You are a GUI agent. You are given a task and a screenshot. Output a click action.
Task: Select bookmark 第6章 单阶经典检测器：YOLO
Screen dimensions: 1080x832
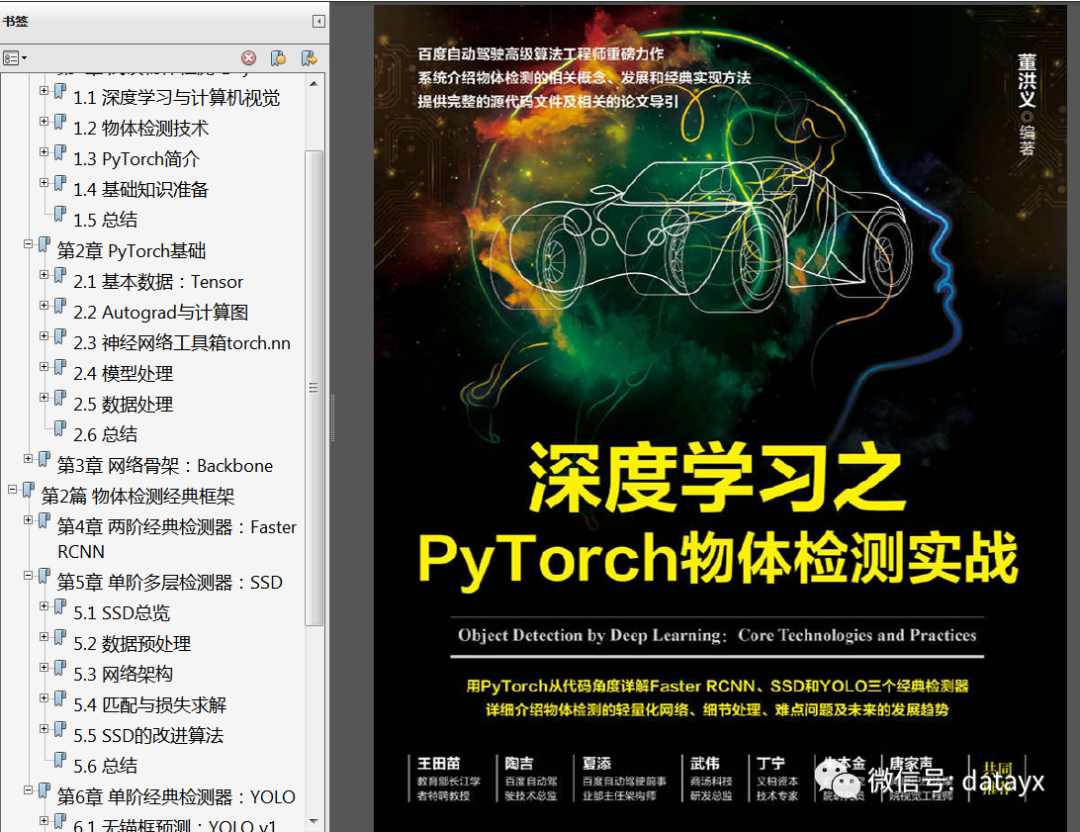pos(176,797)
